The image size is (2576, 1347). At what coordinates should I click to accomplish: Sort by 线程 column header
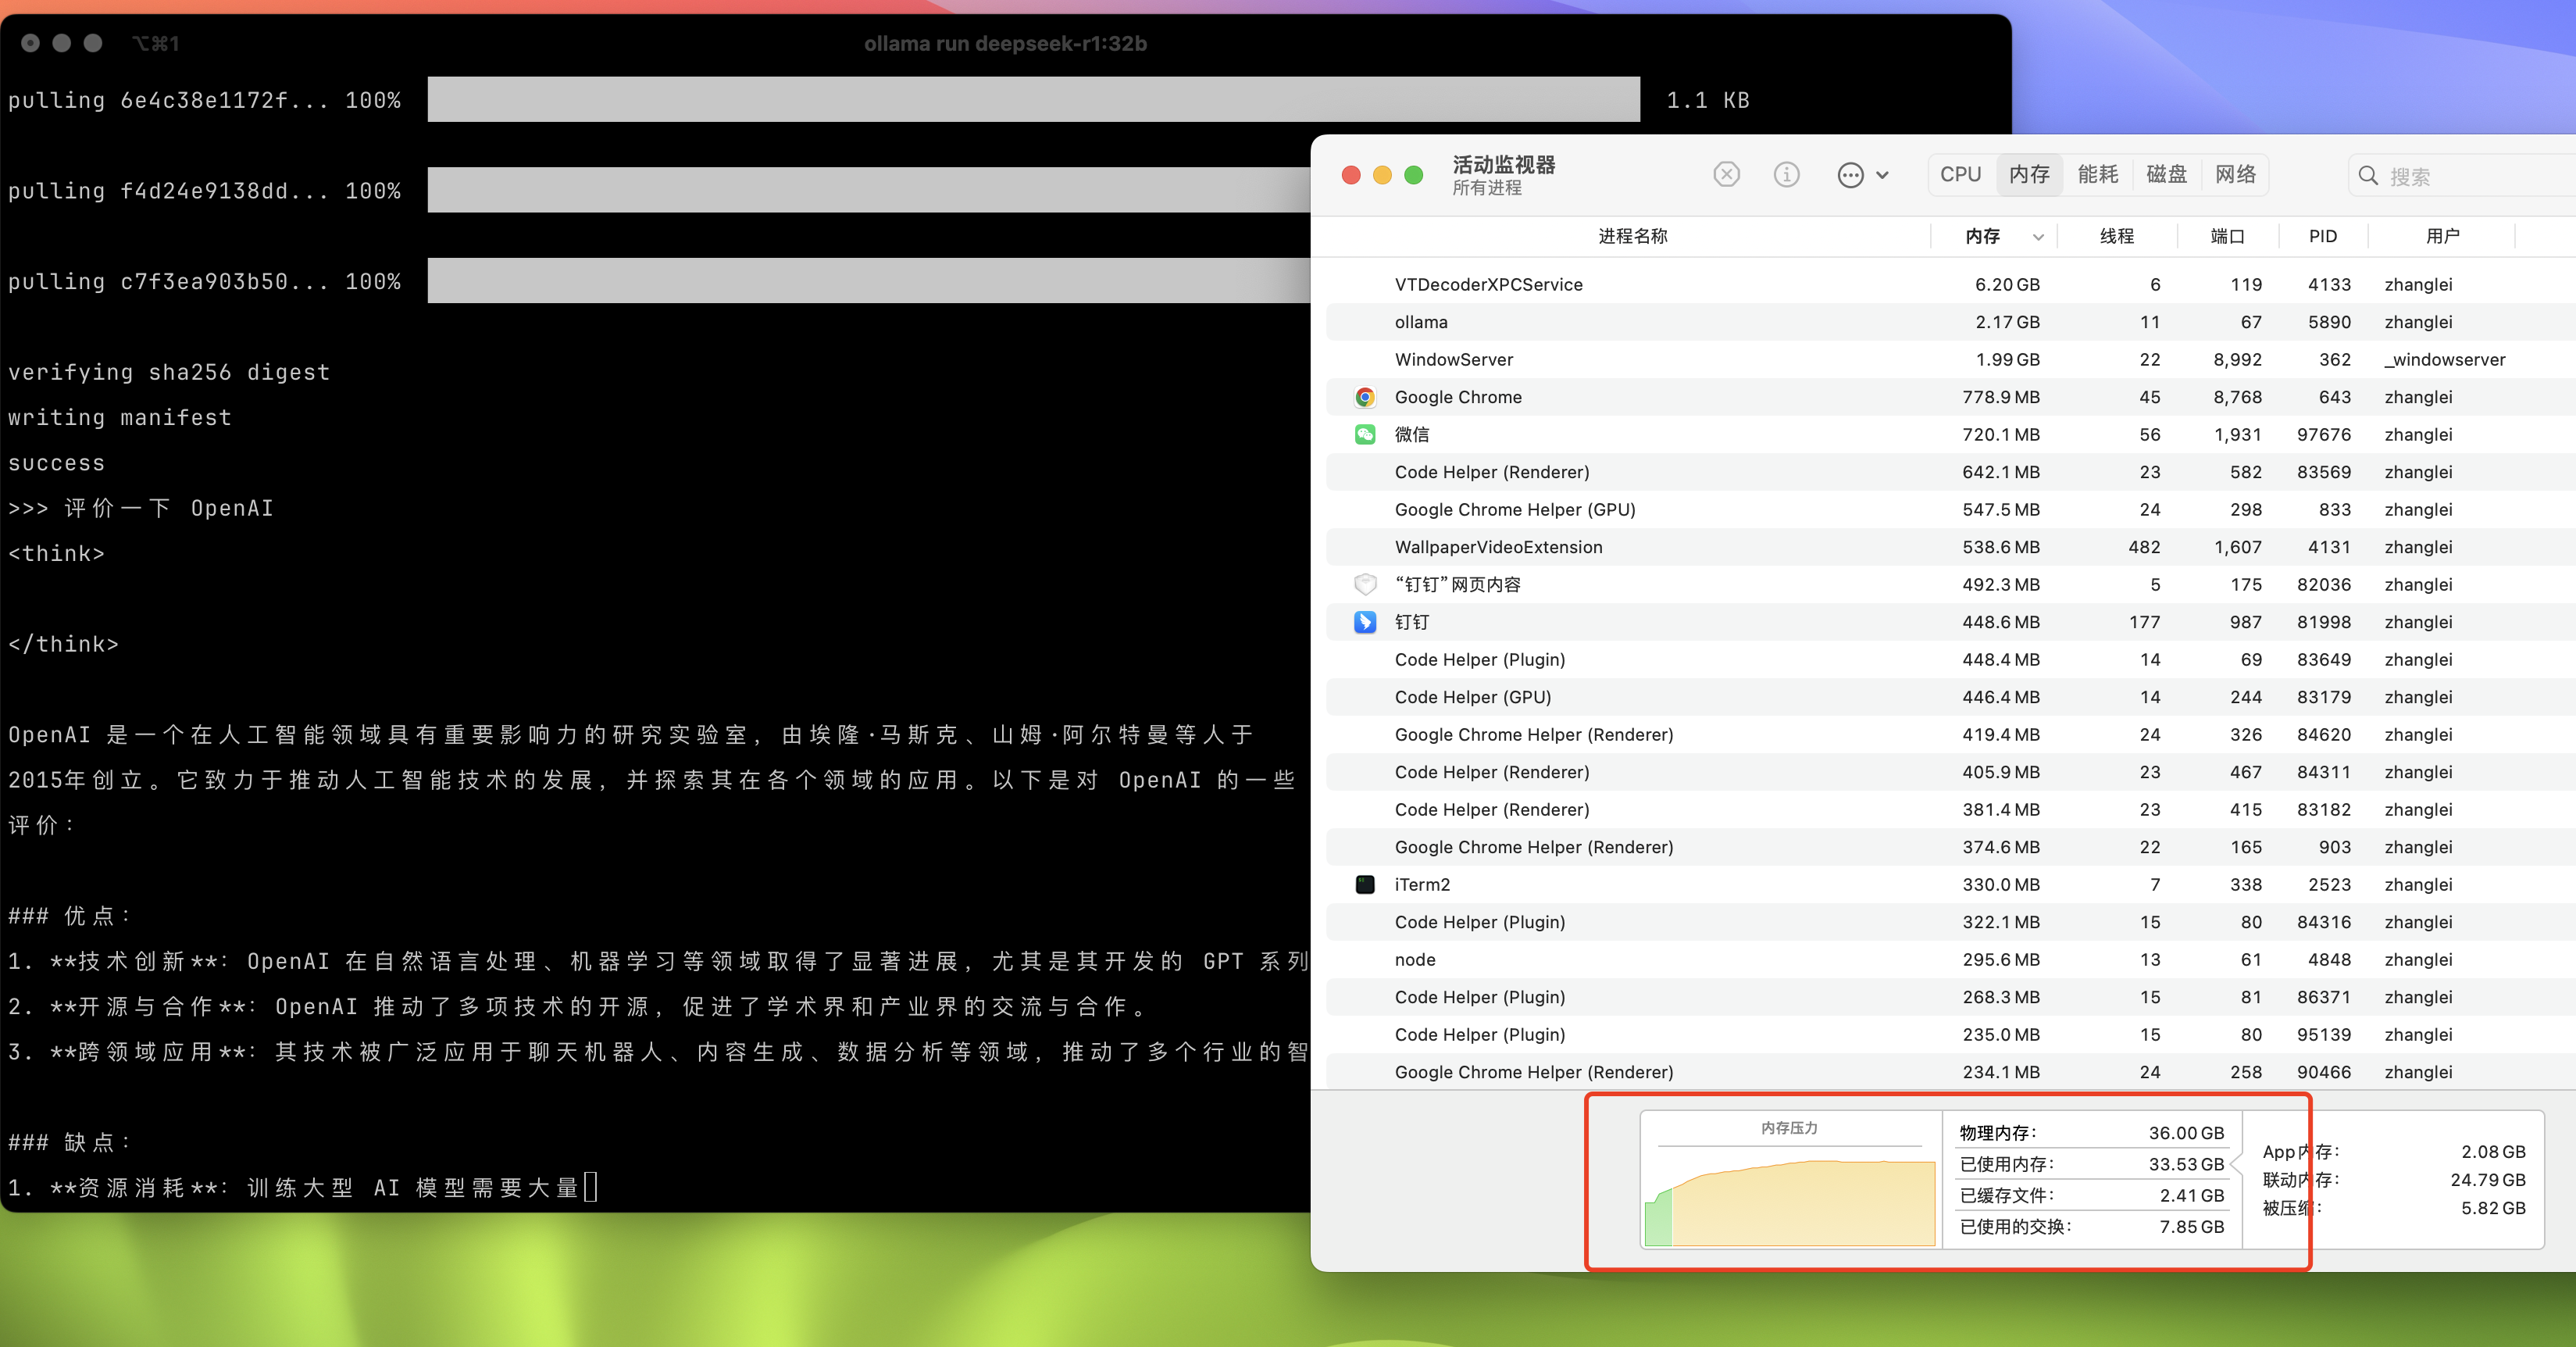point(2116,236)
